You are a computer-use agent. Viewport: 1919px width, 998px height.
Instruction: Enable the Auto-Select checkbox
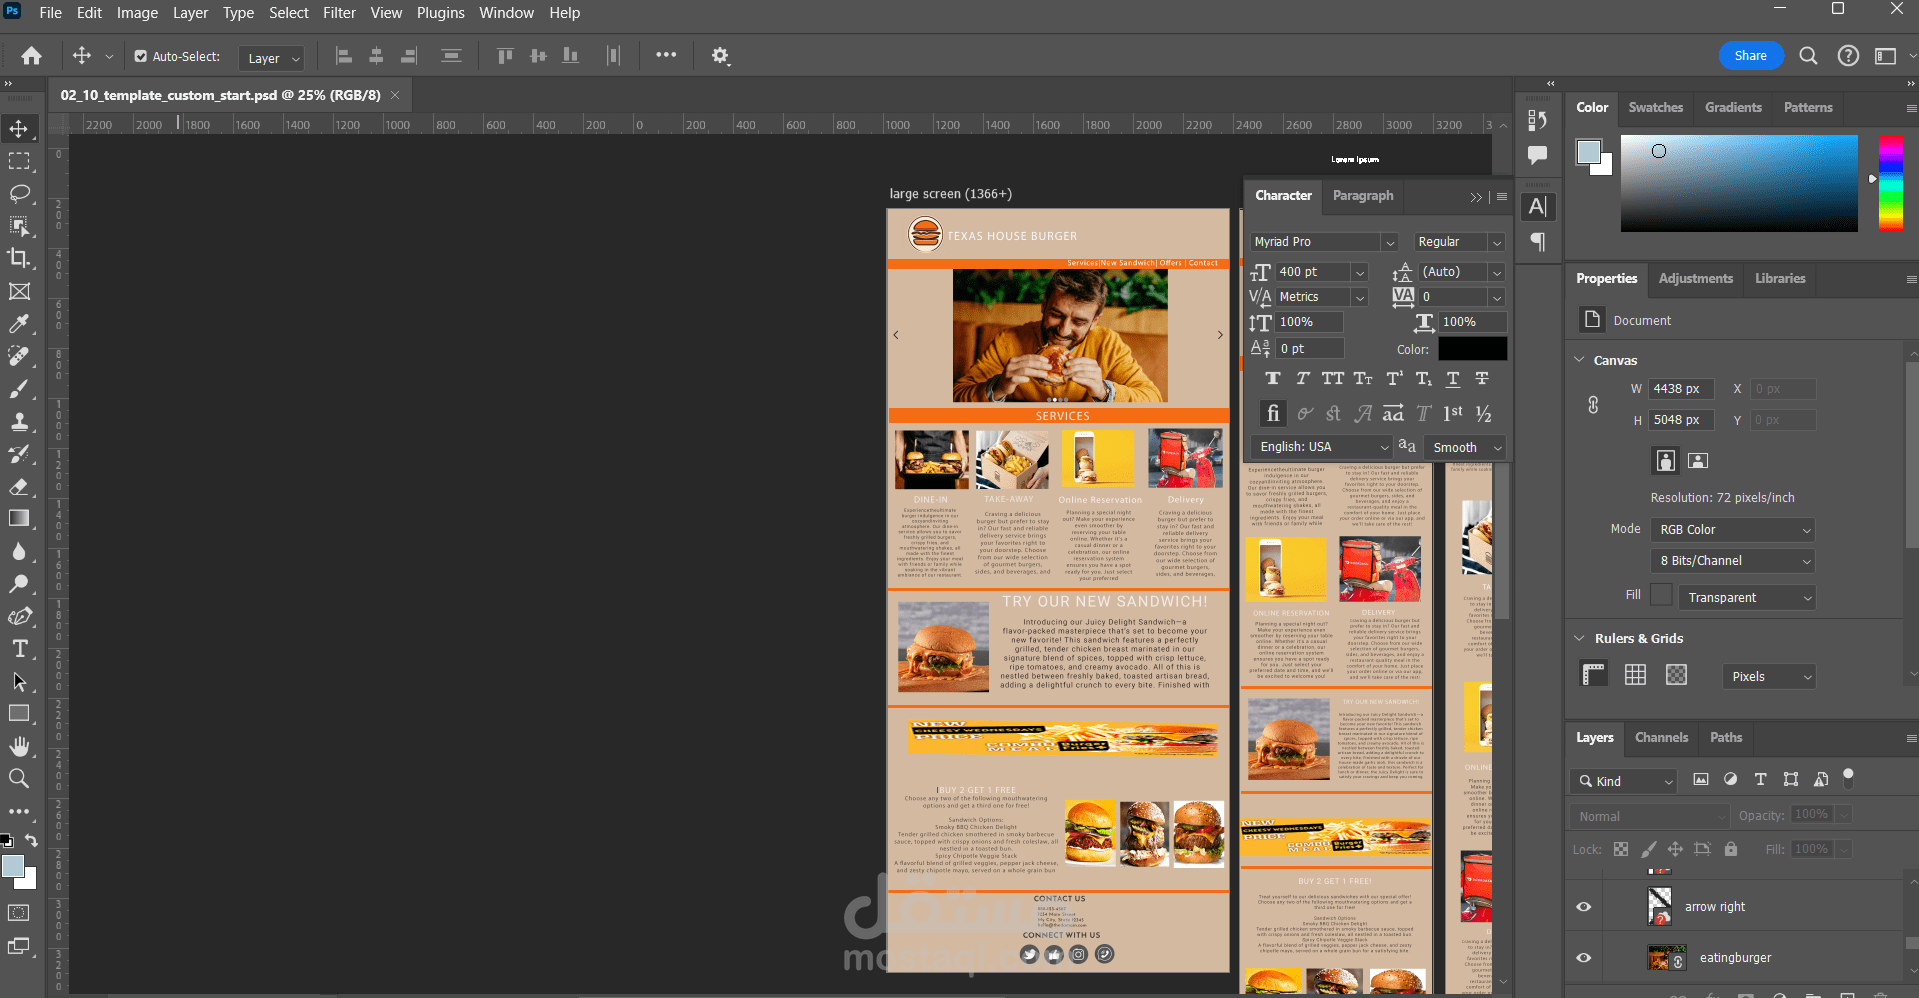coord(141,57)
